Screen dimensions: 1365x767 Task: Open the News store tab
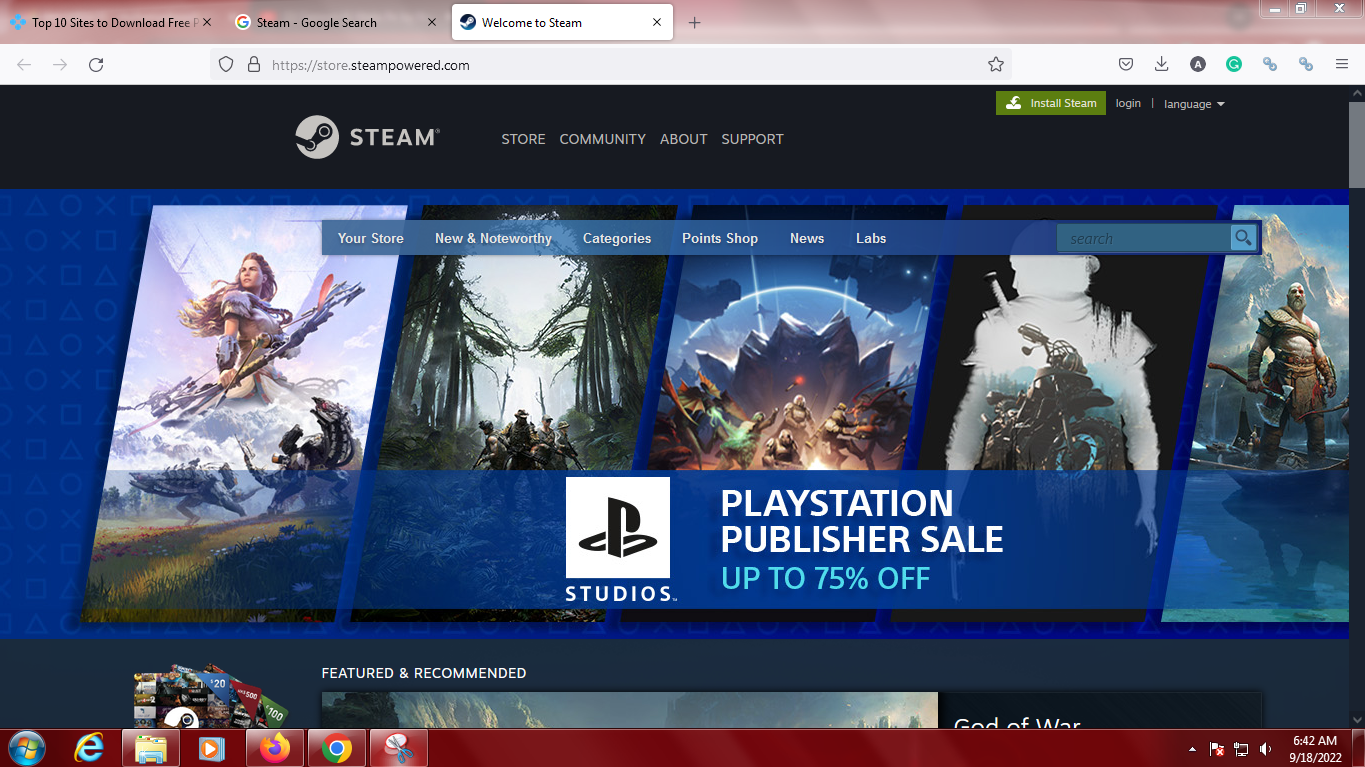pyautogui.click(x=807, y=238)
